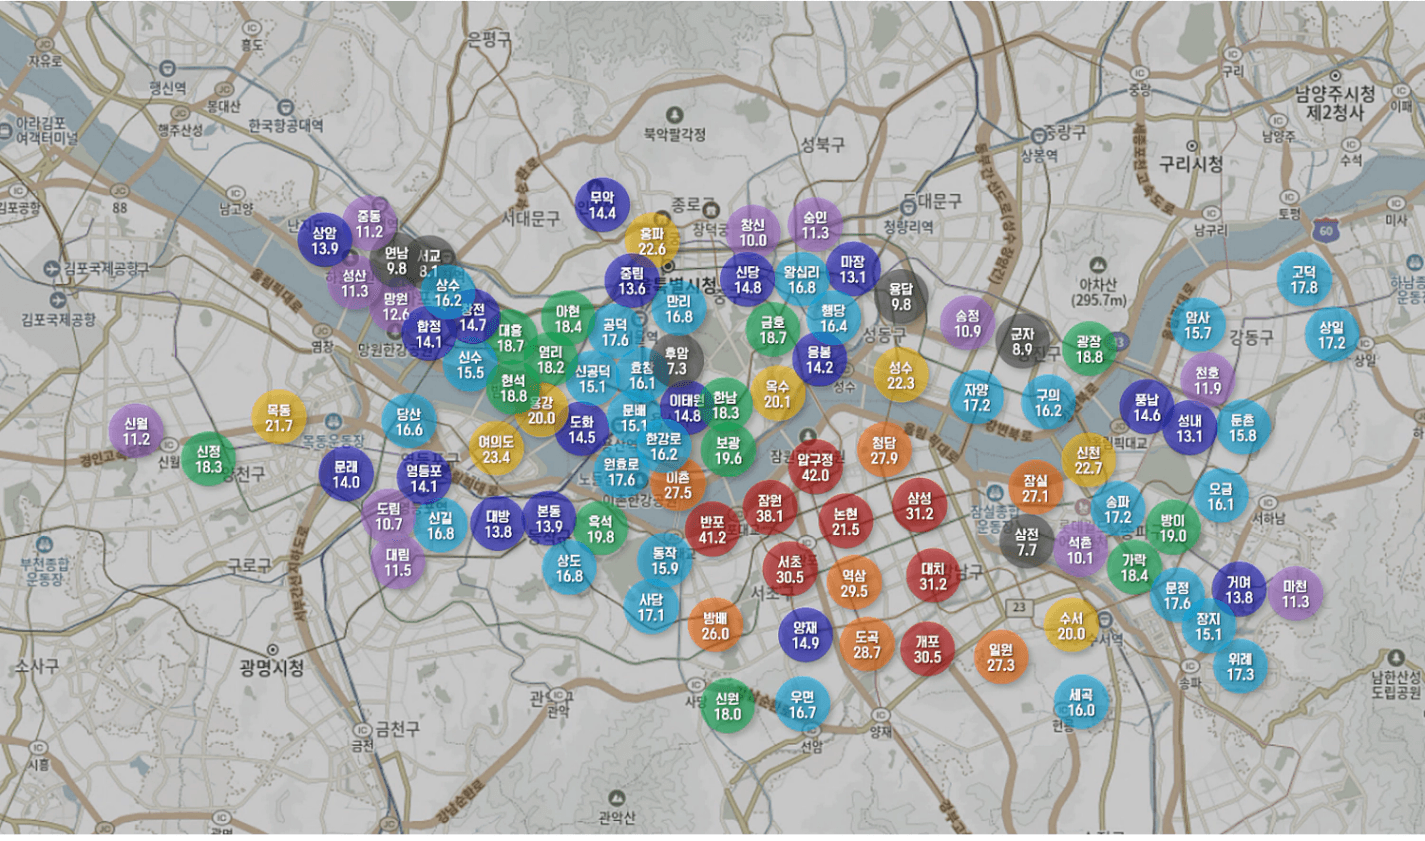
Task: Select the 세곡 16.0 marker
Action: click(1081, 702)
